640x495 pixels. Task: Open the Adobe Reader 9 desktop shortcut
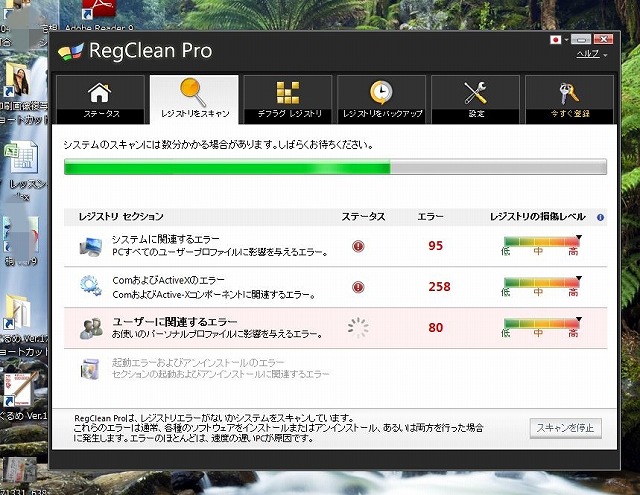[x=99, y=14]
